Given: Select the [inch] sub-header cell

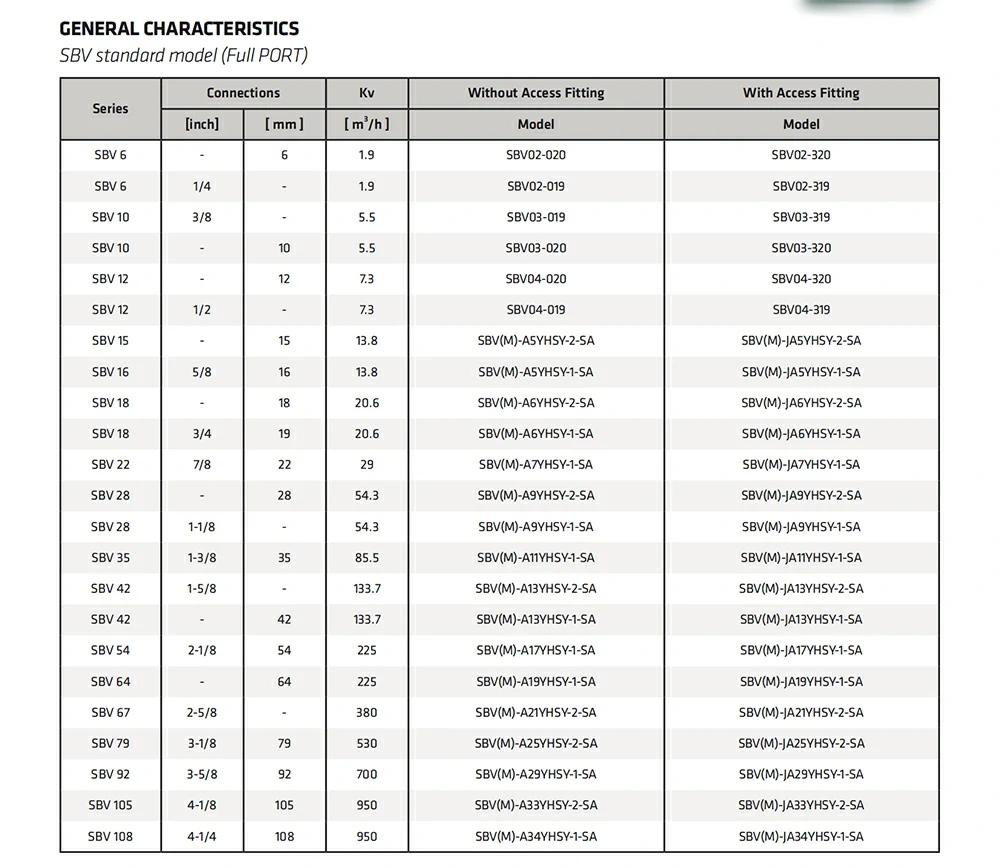Looking at the screenshot, I should tap(202, 124).
